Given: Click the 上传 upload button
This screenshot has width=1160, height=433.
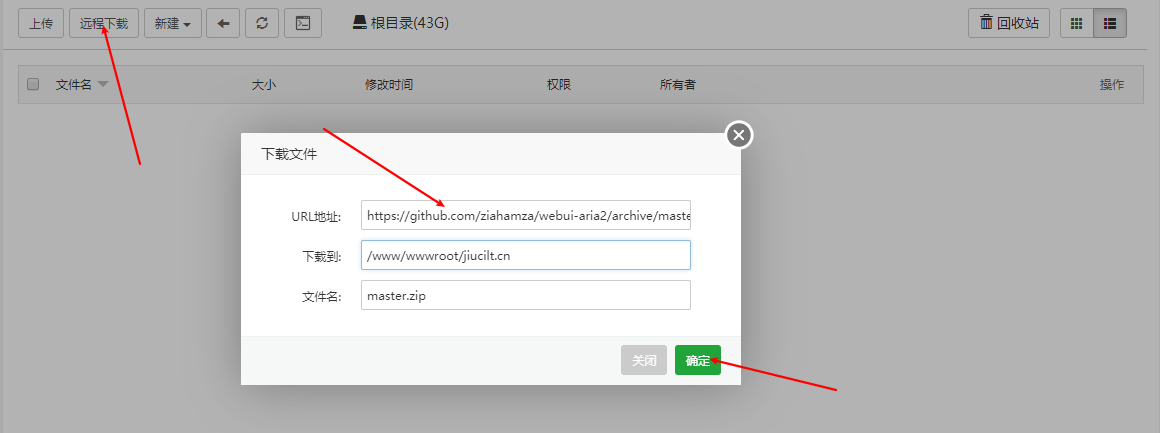Looking at the screenshot, I should point(41,23).
